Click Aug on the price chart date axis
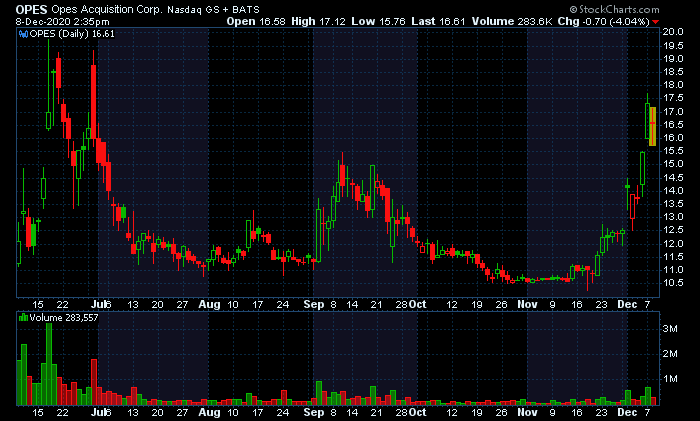The image size is (700, 421). [209, 304]
